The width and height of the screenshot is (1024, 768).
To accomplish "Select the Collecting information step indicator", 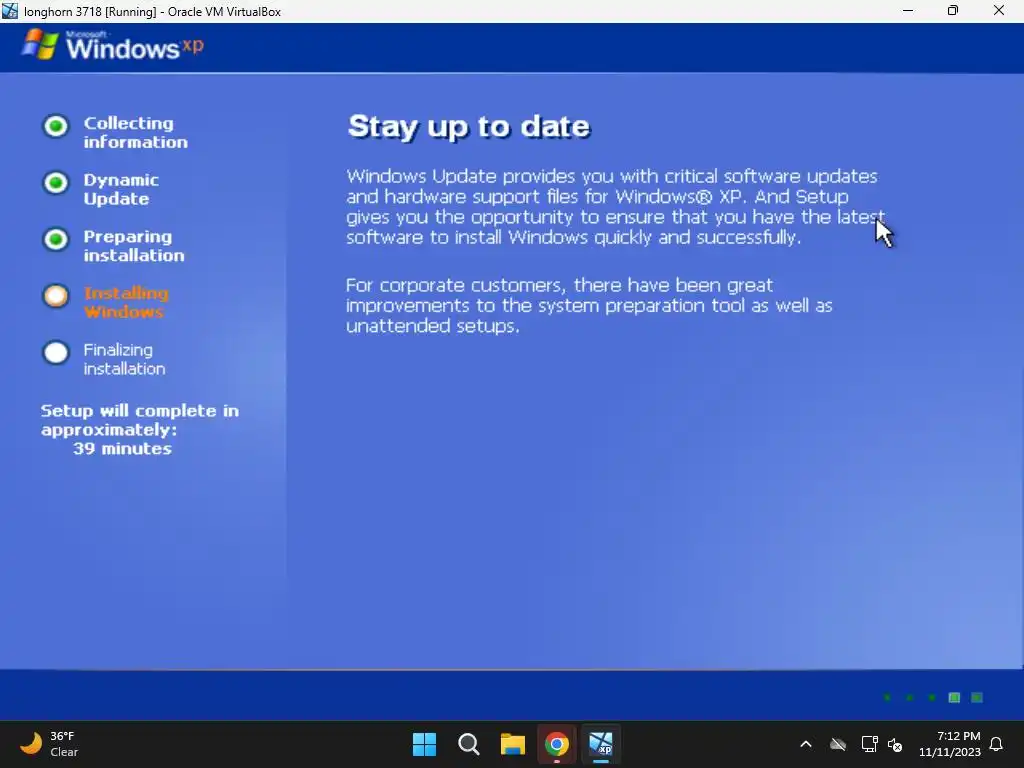I will [x=56, y=126].
